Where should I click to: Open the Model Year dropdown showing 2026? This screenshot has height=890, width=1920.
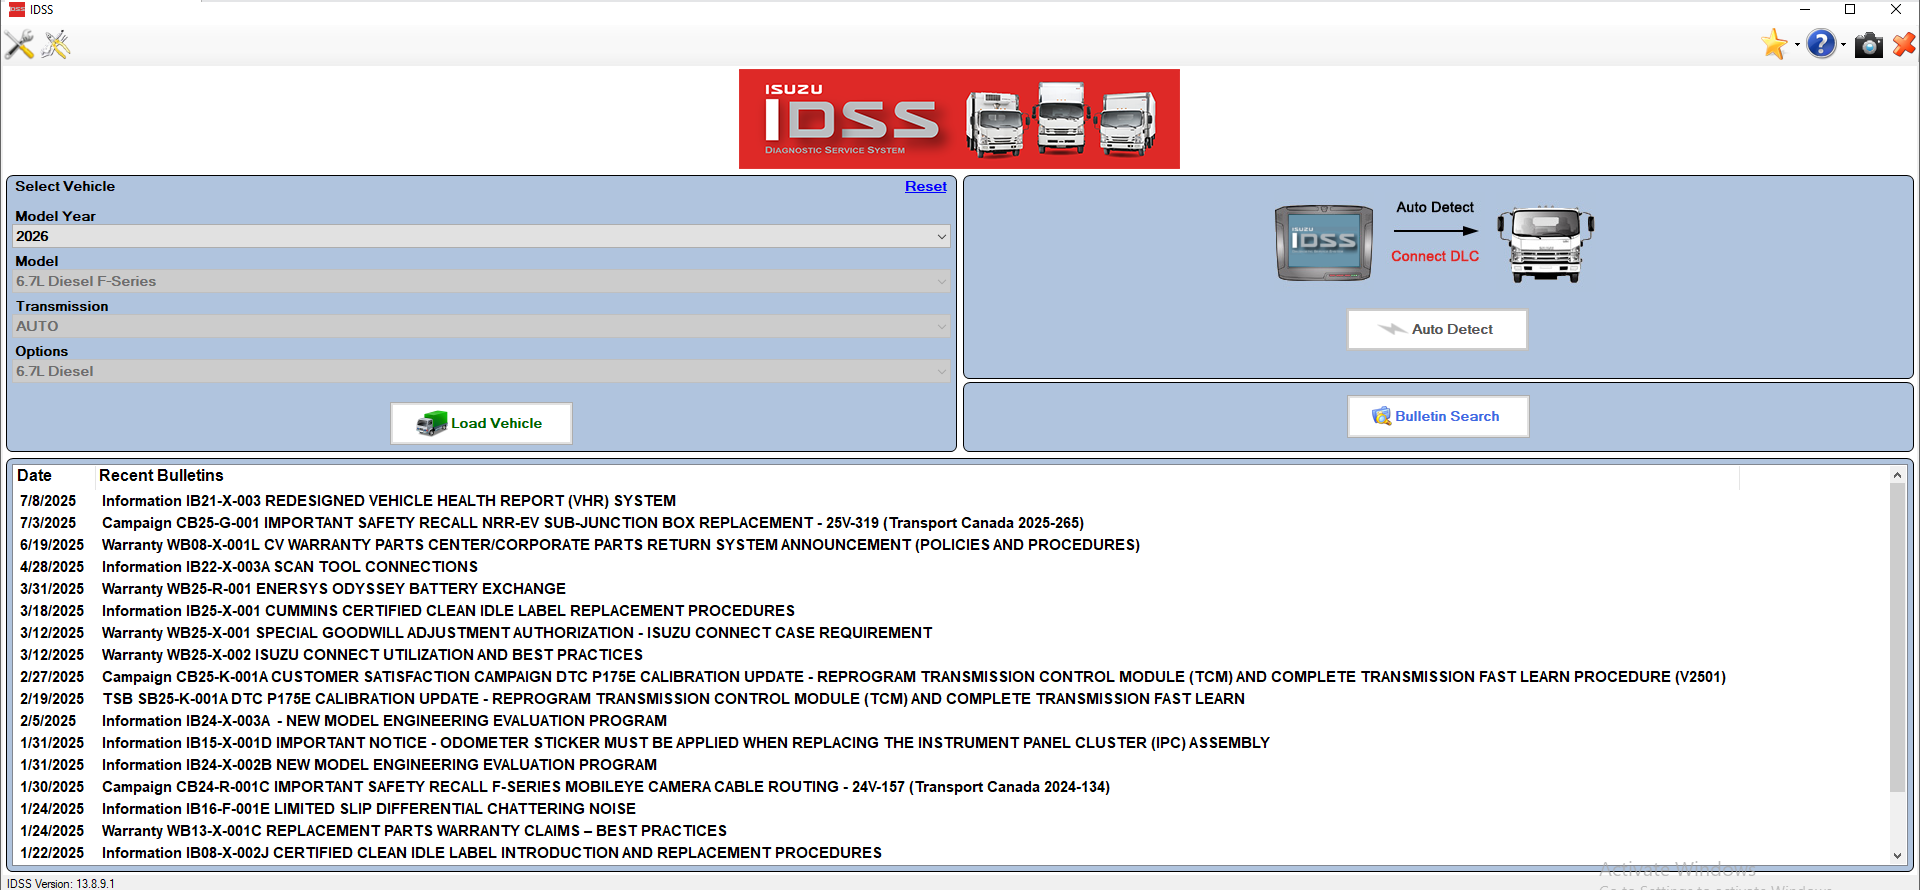click(x=481, y=236)
